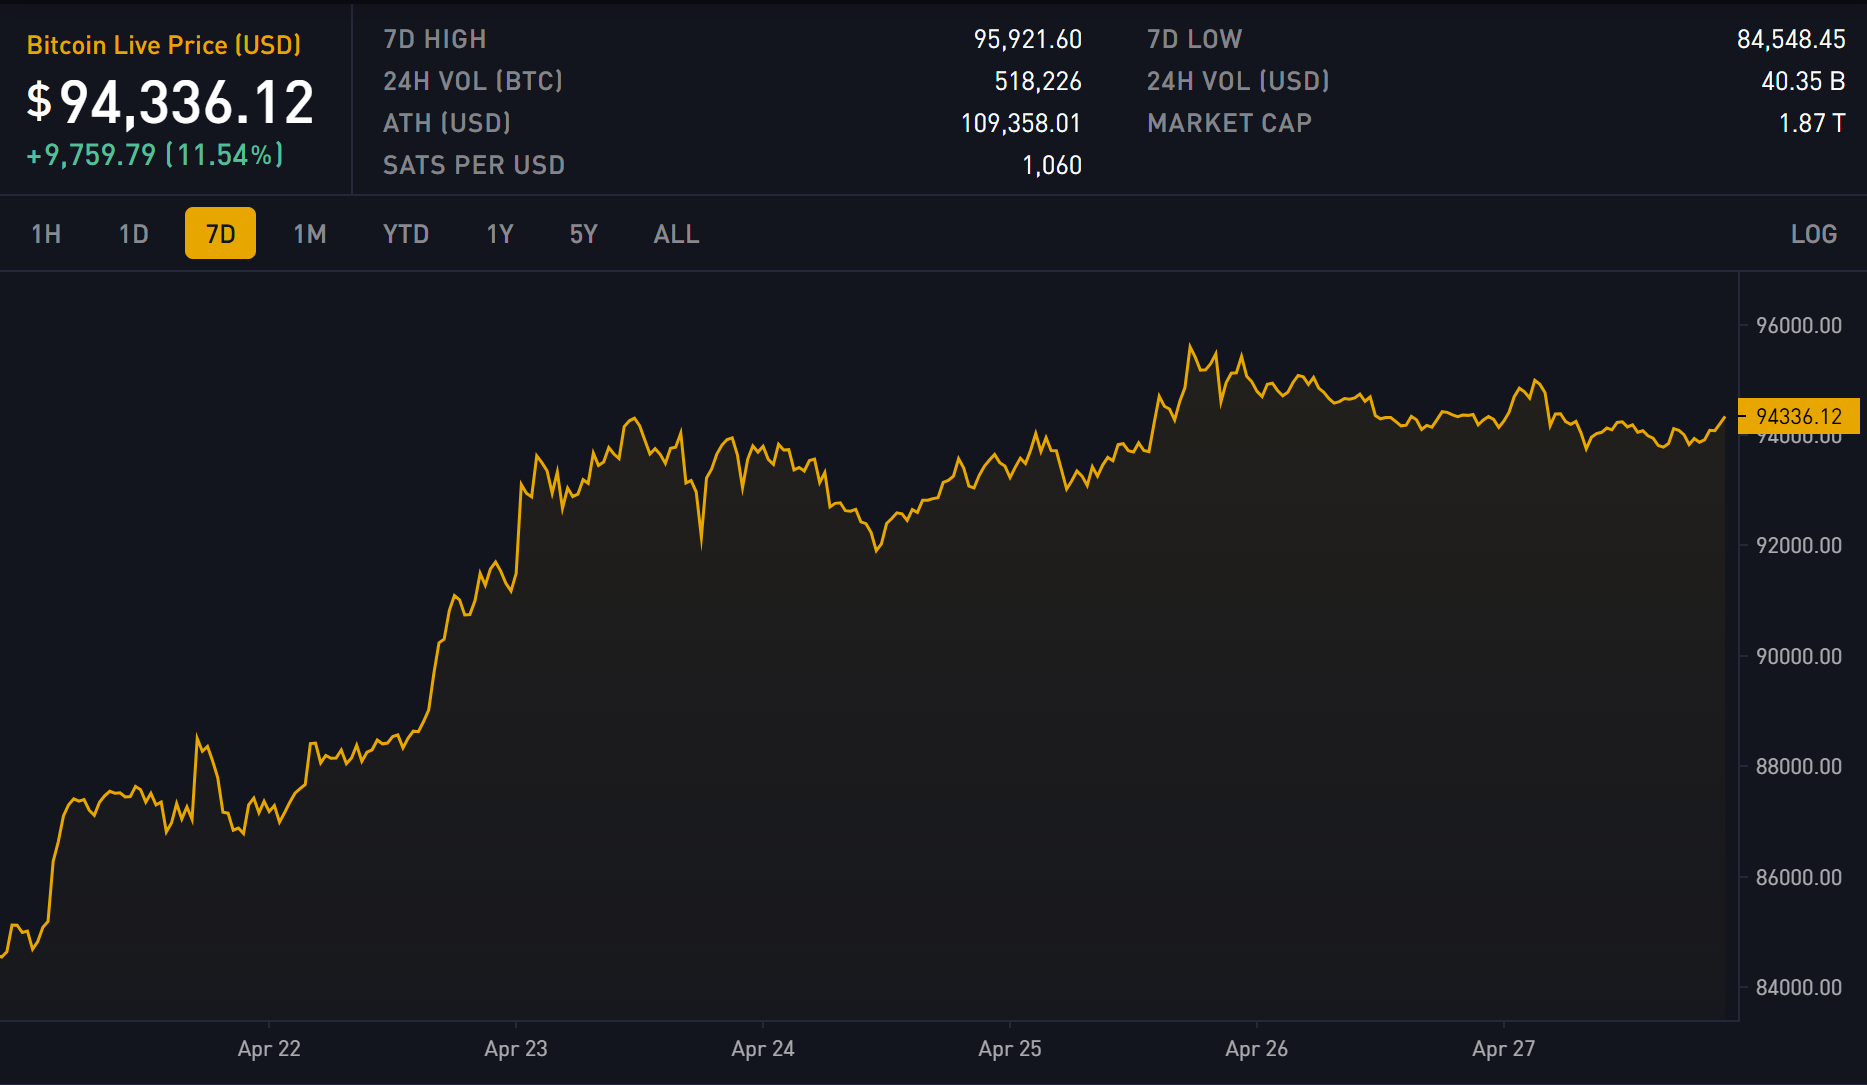Click the 7D LOW value 84,548.45

pyautogui.click(x=1790, y=39)
